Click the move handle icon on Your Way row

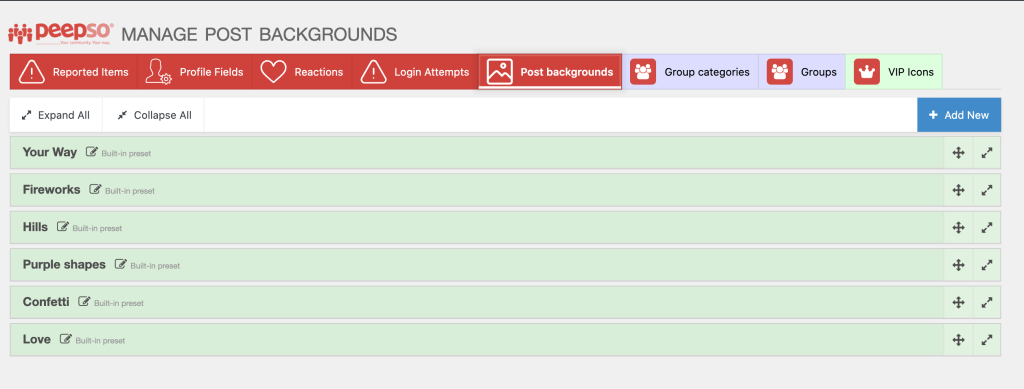959,153
